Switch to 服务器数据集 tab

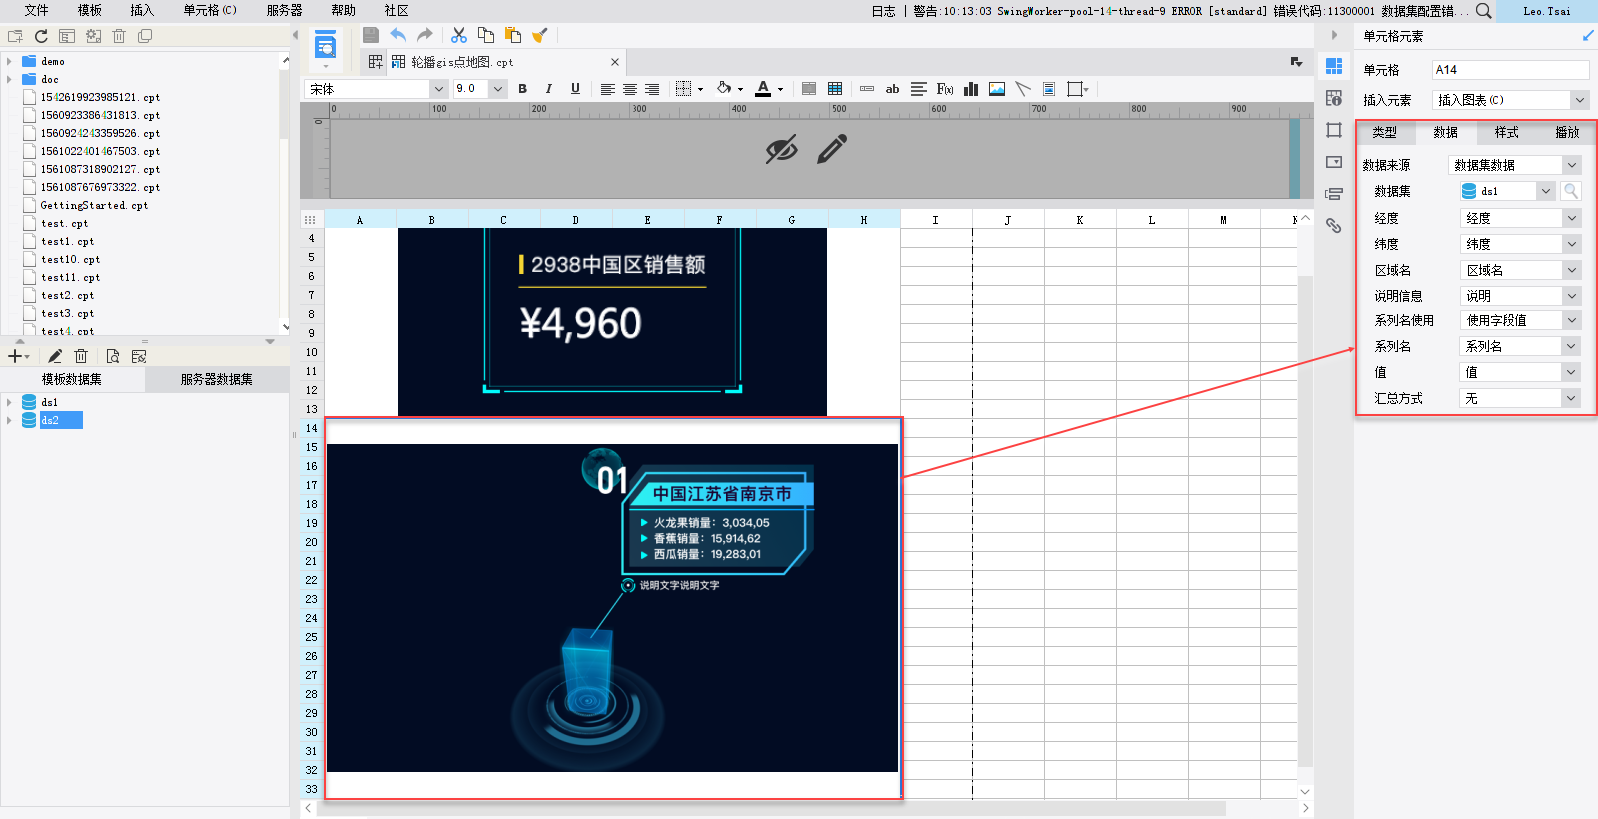[216, 379]
